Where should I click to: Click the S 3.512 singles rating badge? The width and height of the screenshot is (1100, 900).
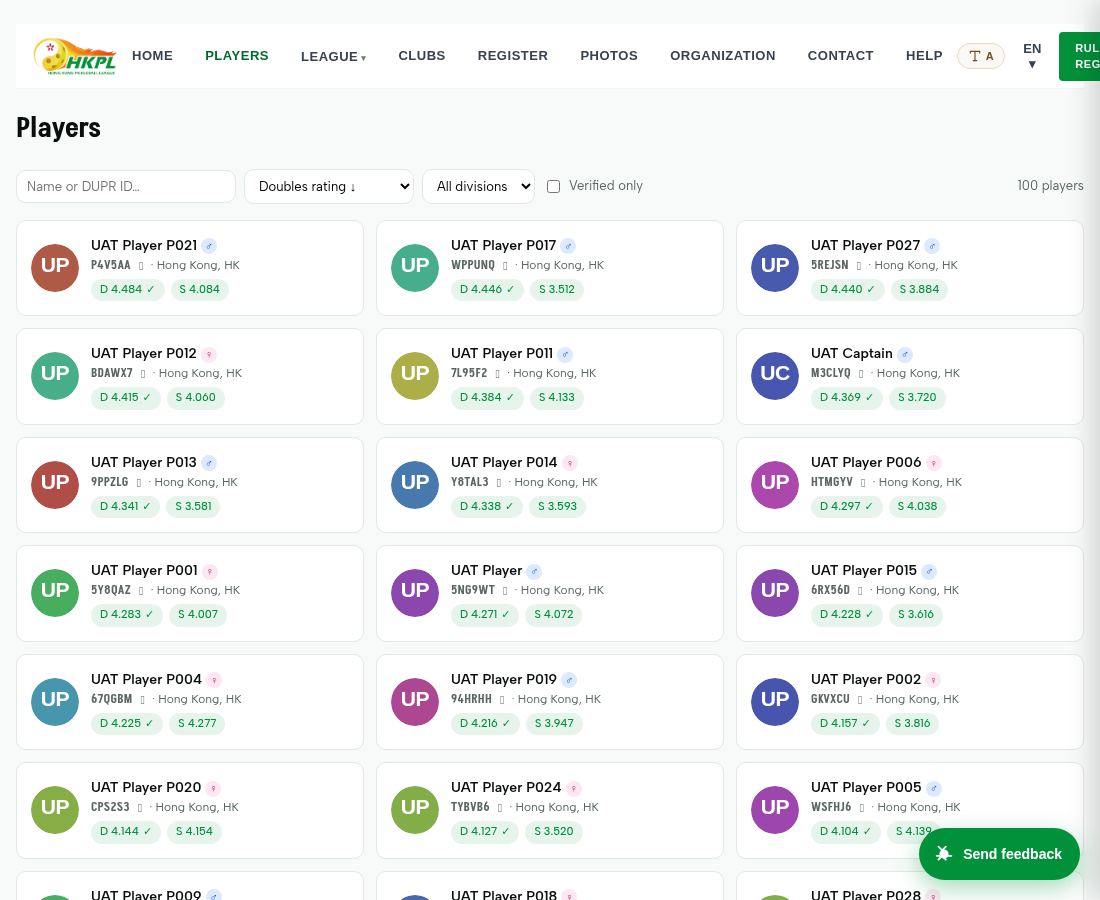coord(557,289)
